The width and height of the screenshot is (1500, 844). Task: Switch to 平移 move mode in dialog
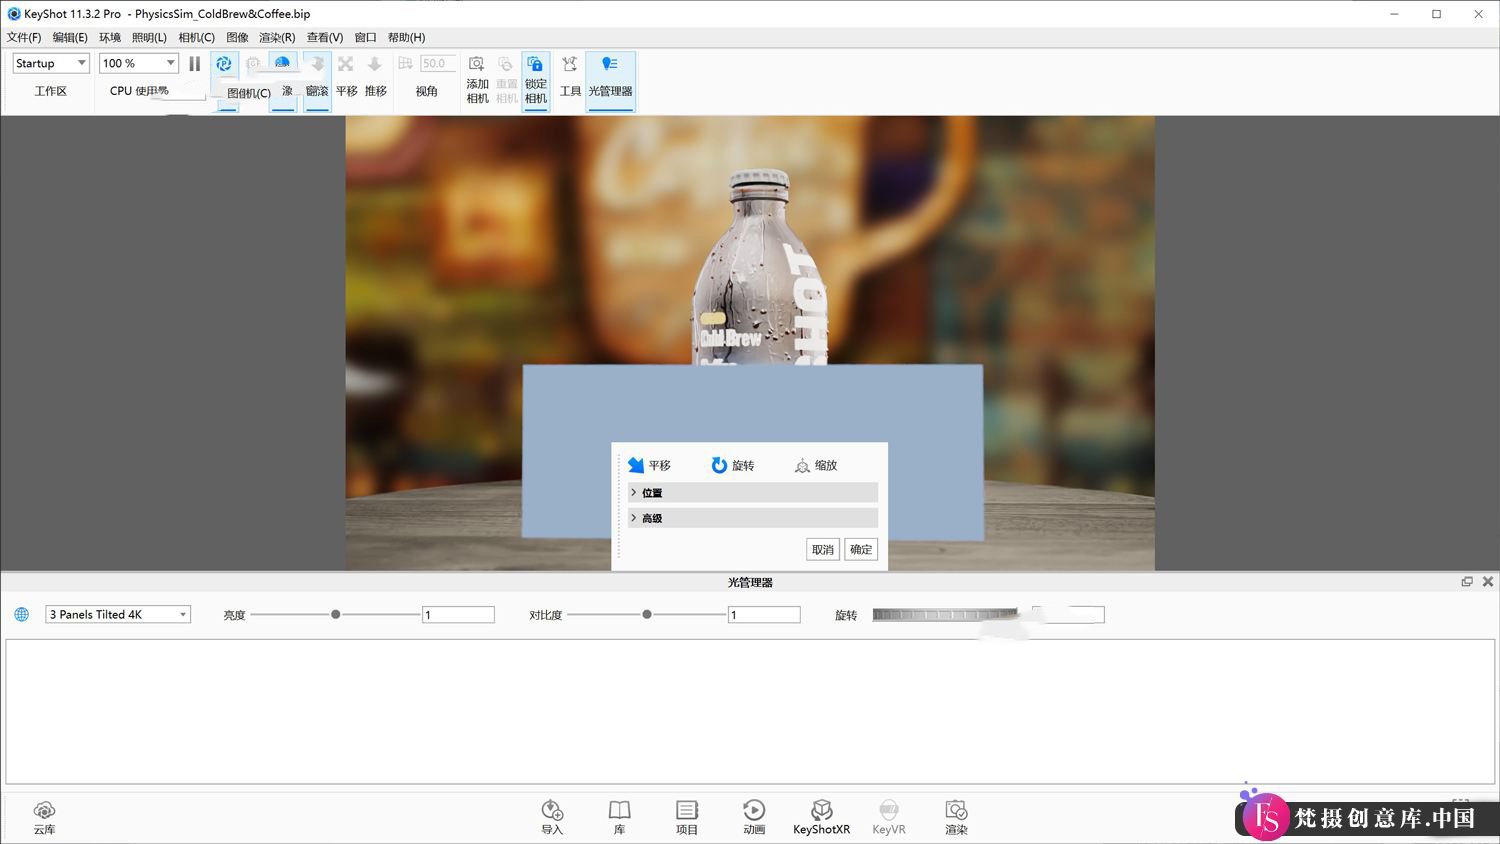(x=649, y=465)
